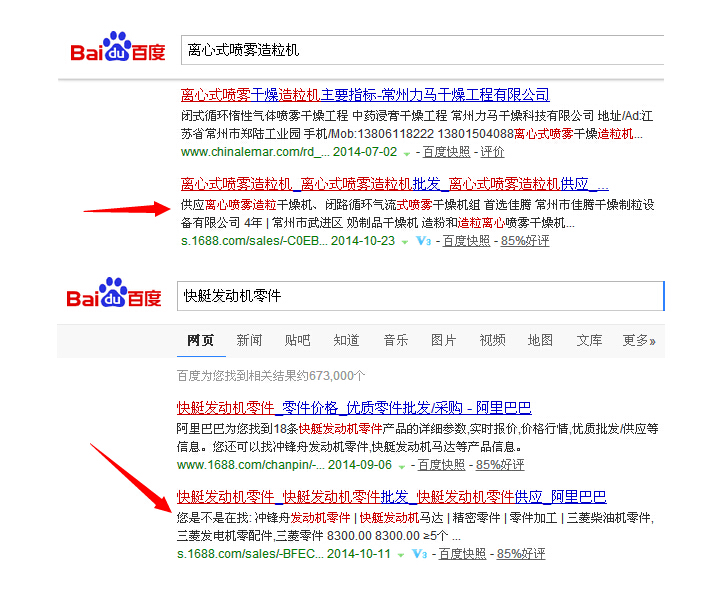The width and height of the screenshot is (716, 592).
Task: Click the www.chinalemar.com/rd_... URL text
Action: pyautogui.click(x=255, y=152)
